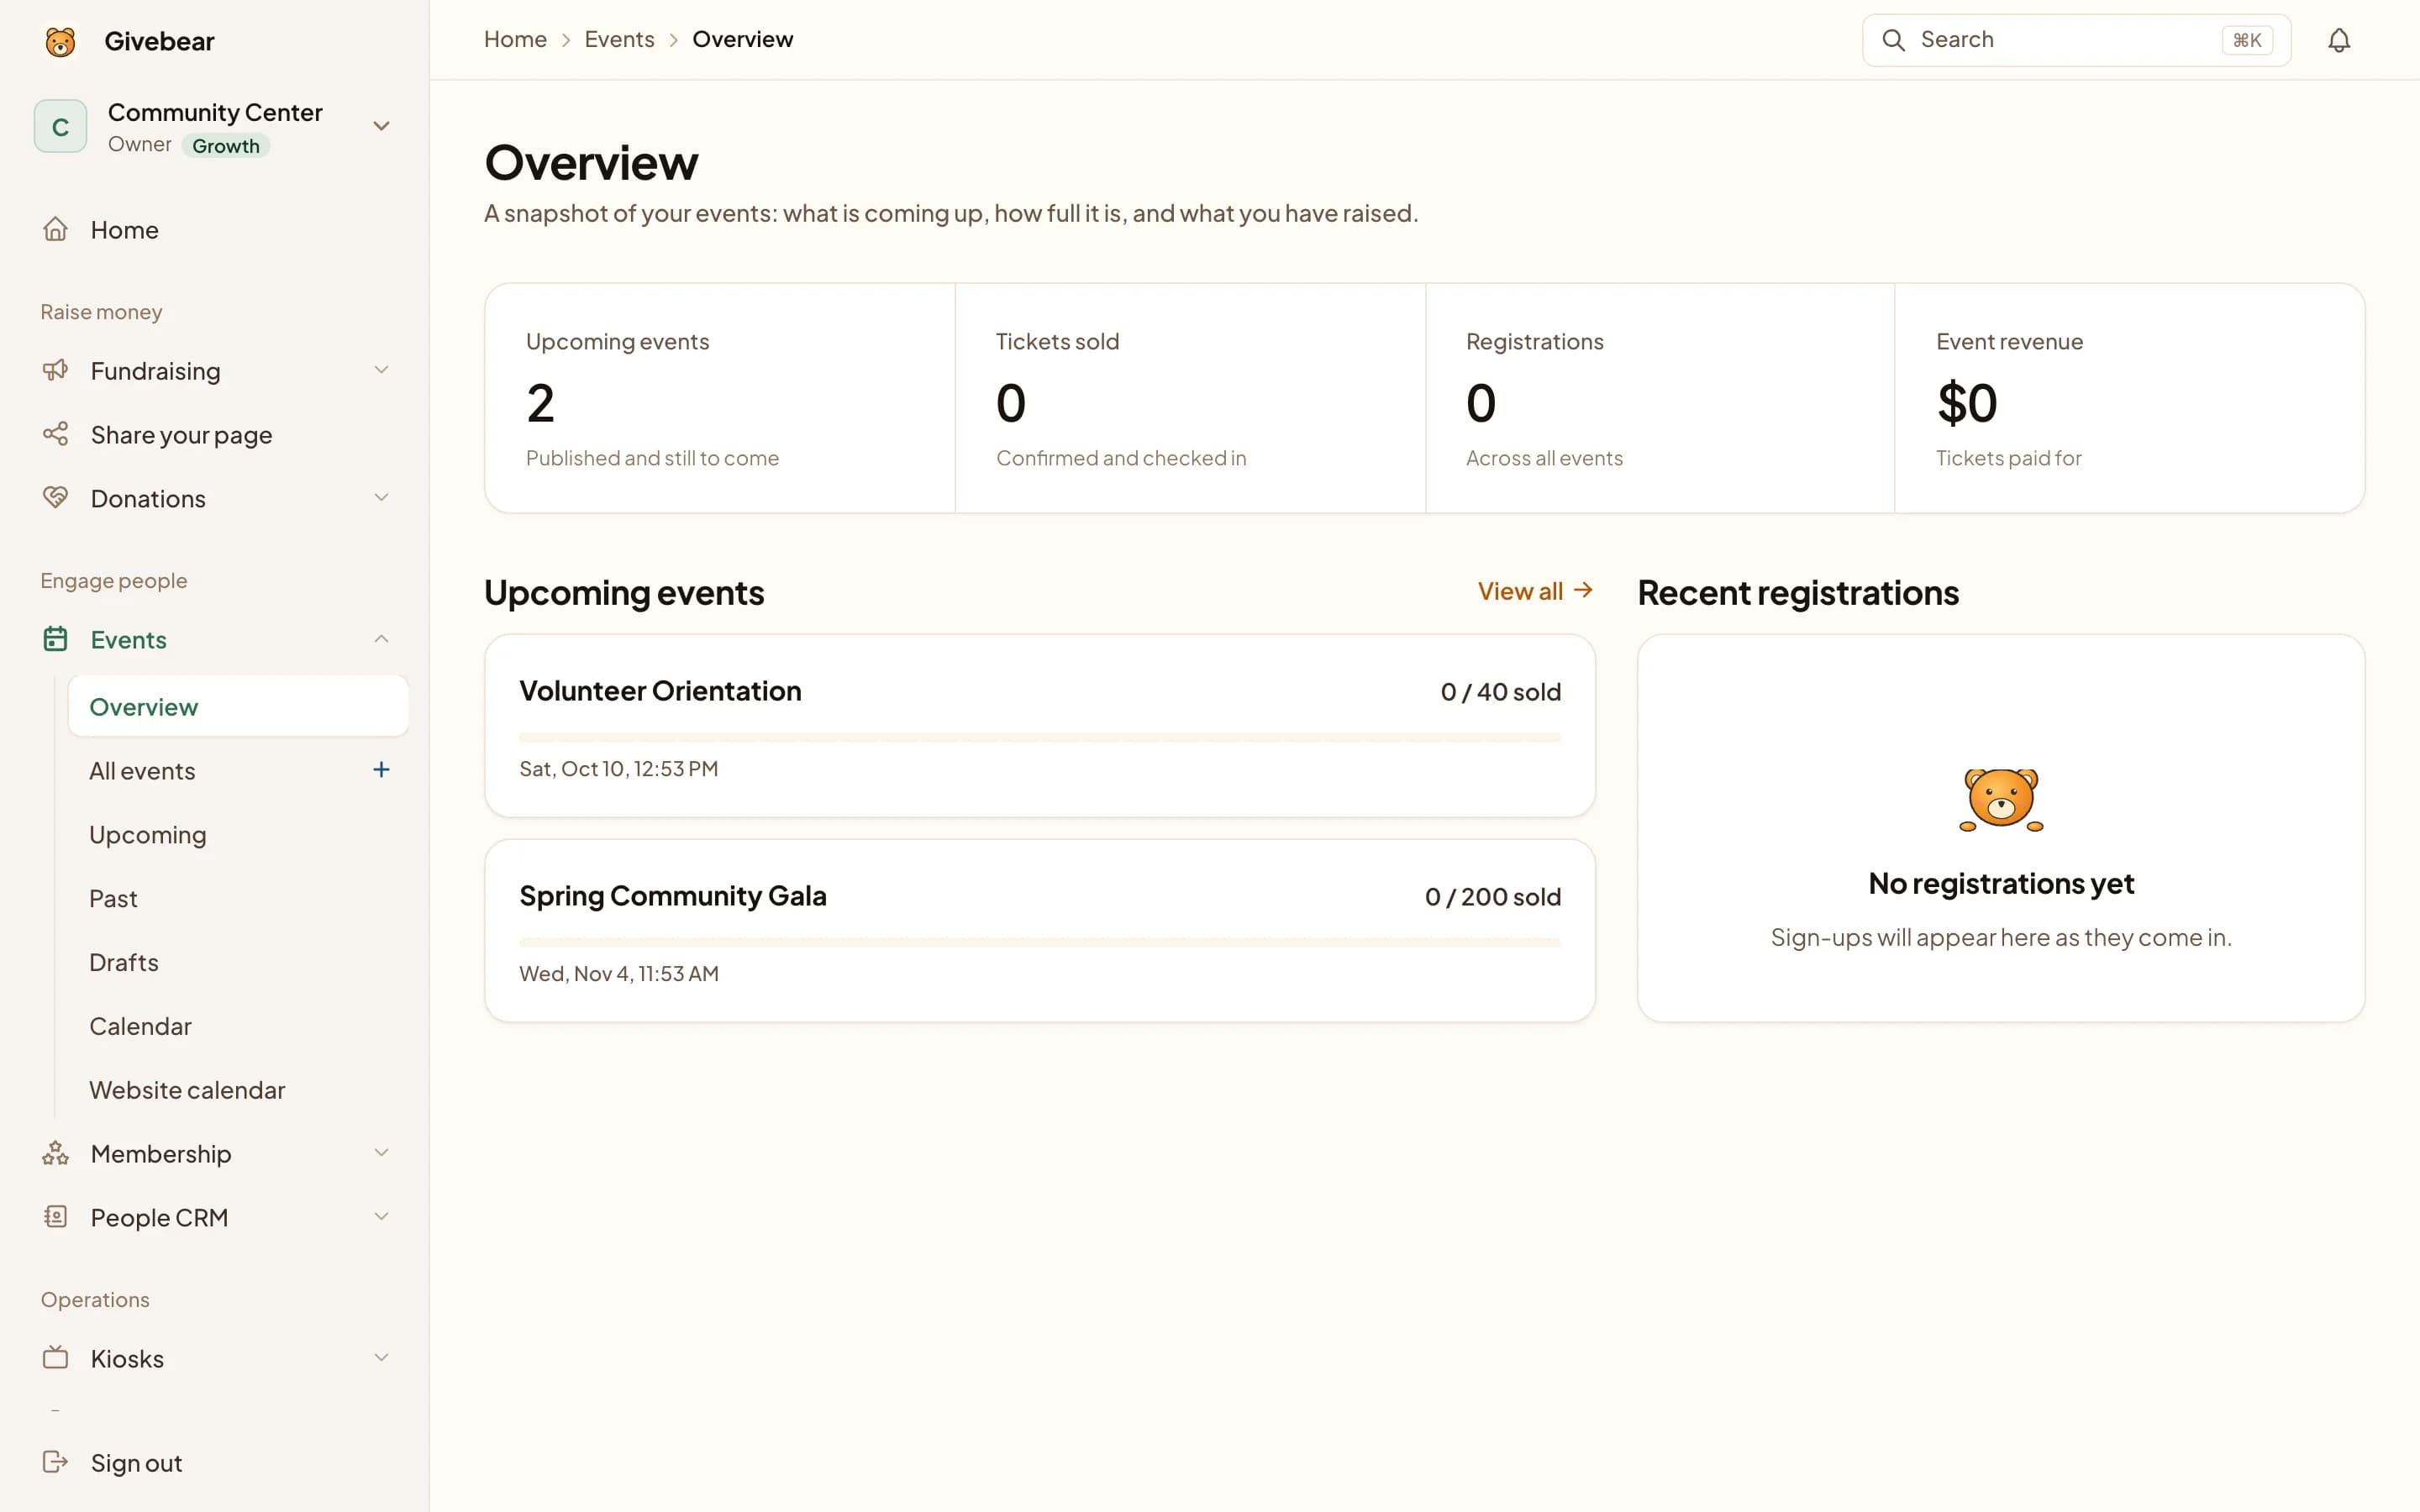Screen dimensions: 2420x1512
Task: Click the bear illustration in Recent registrations
Action: tap(2000, 800)
